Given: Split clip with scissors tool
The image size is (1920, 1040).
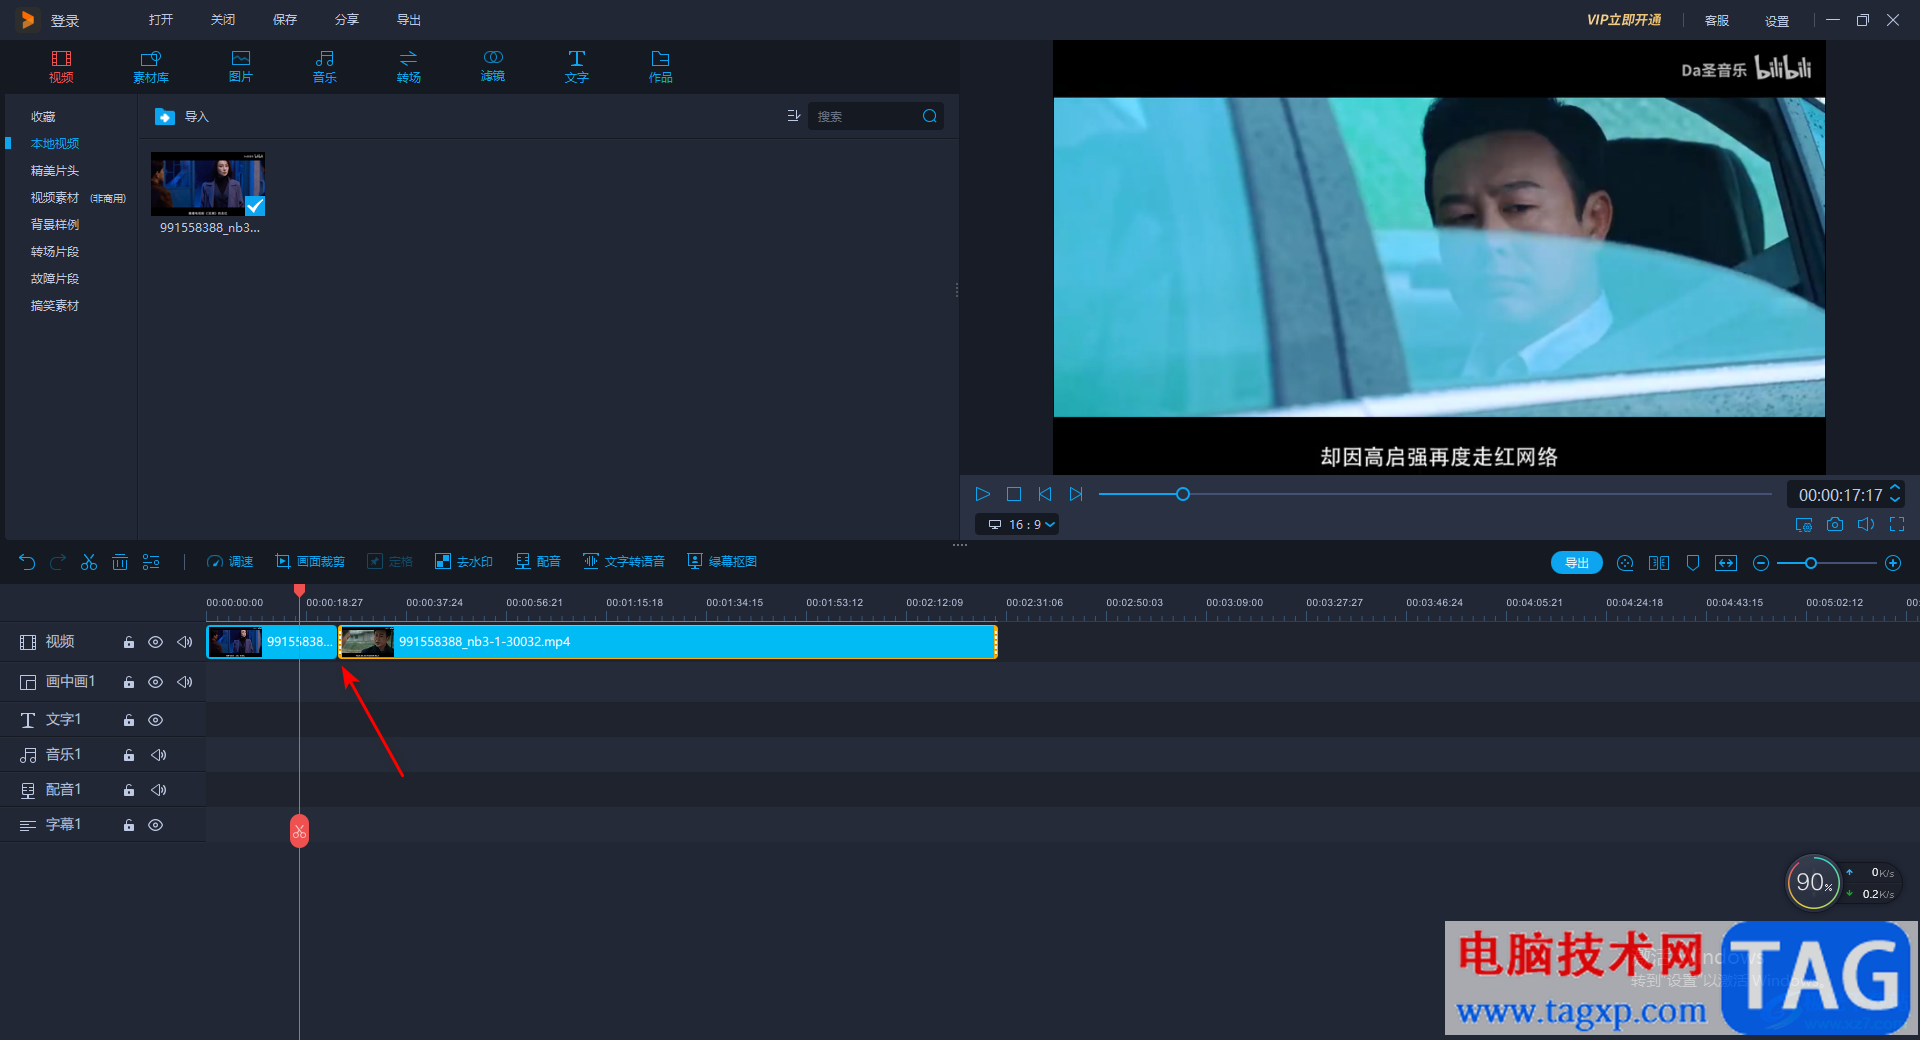Looking at the screenshot, I should click(x=89, y=562).
